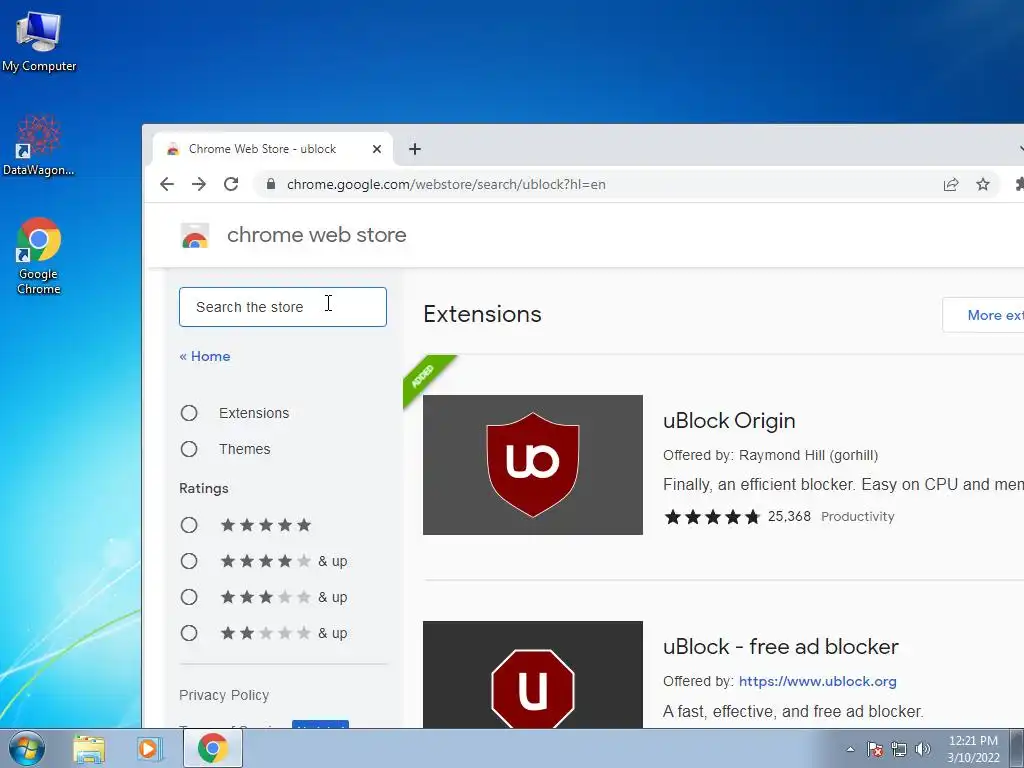Go back with browser back arrow

pos(167,184)
